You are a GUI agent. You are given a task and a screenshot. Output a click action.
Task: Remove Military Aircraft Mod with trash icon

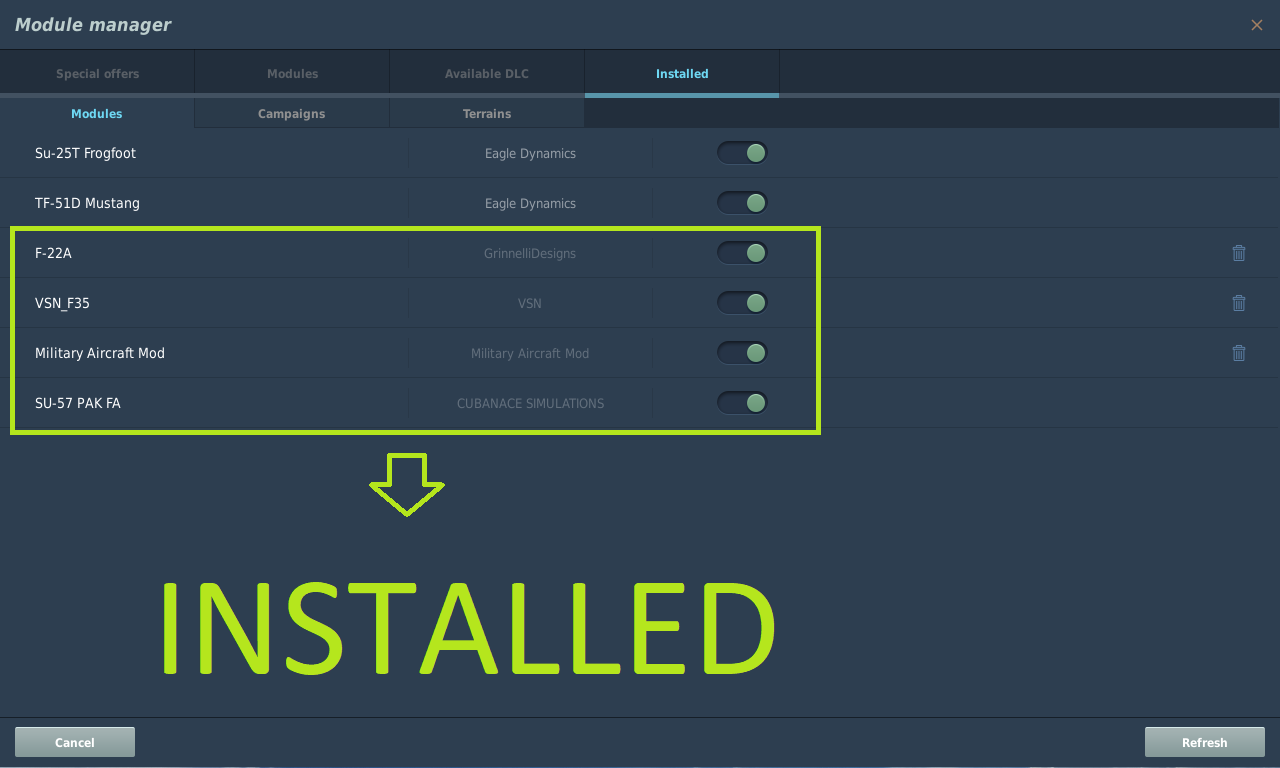[x=1239, y=353]
